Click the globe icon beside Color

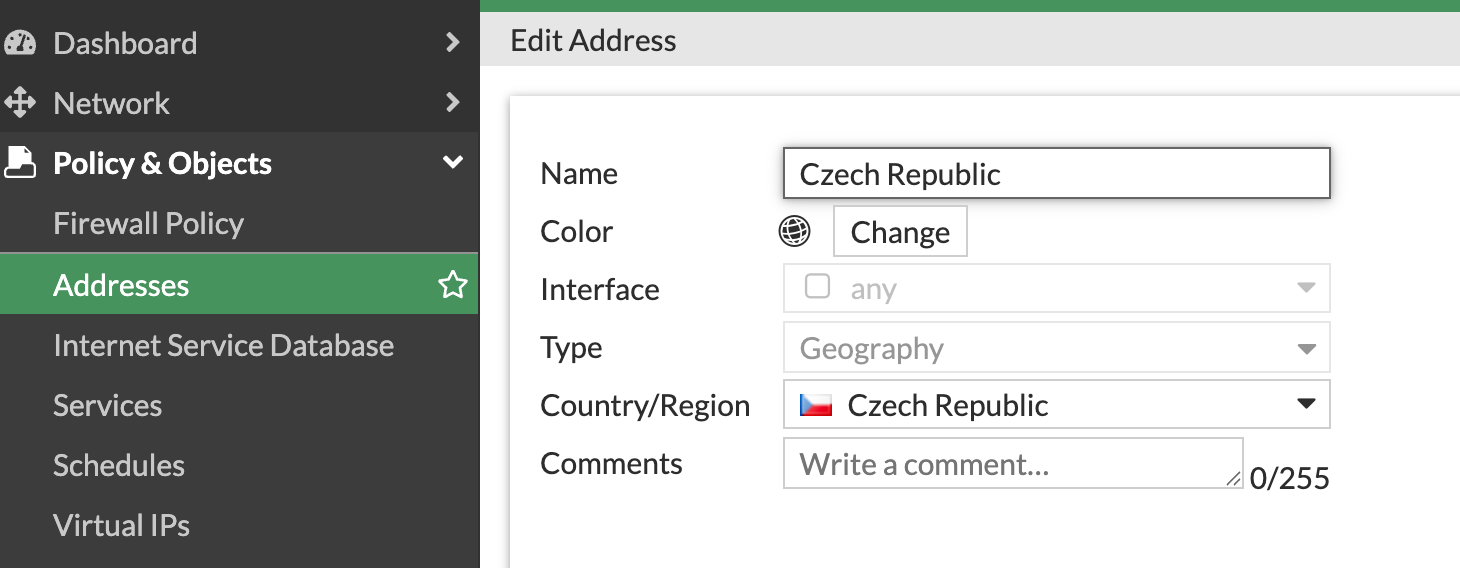point(794,232)
